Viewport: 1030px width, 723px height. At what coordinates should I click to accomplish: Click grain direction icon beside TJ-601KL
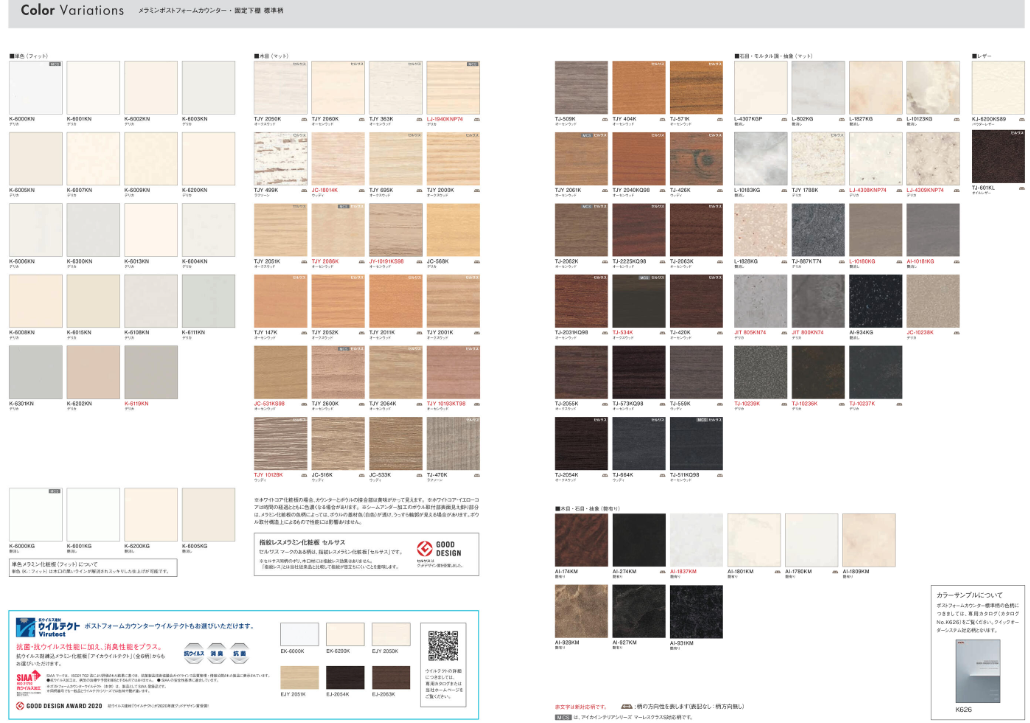point(1019,187)
